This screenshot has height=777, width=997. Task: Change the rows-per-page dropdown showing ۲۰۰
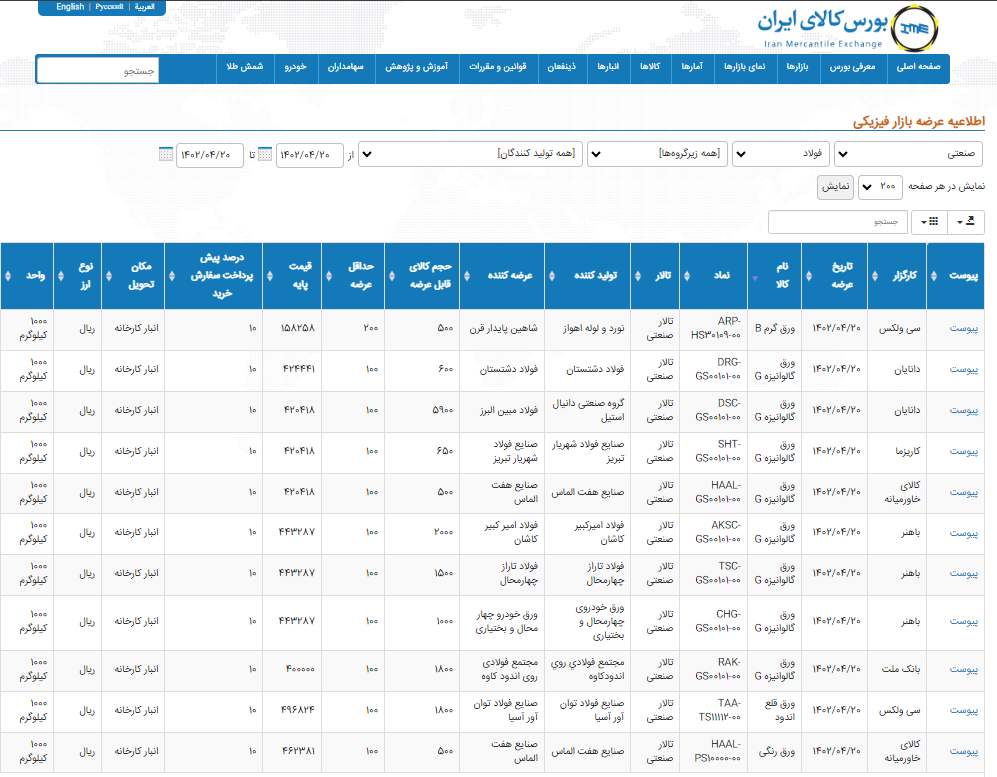pos(880,187)
